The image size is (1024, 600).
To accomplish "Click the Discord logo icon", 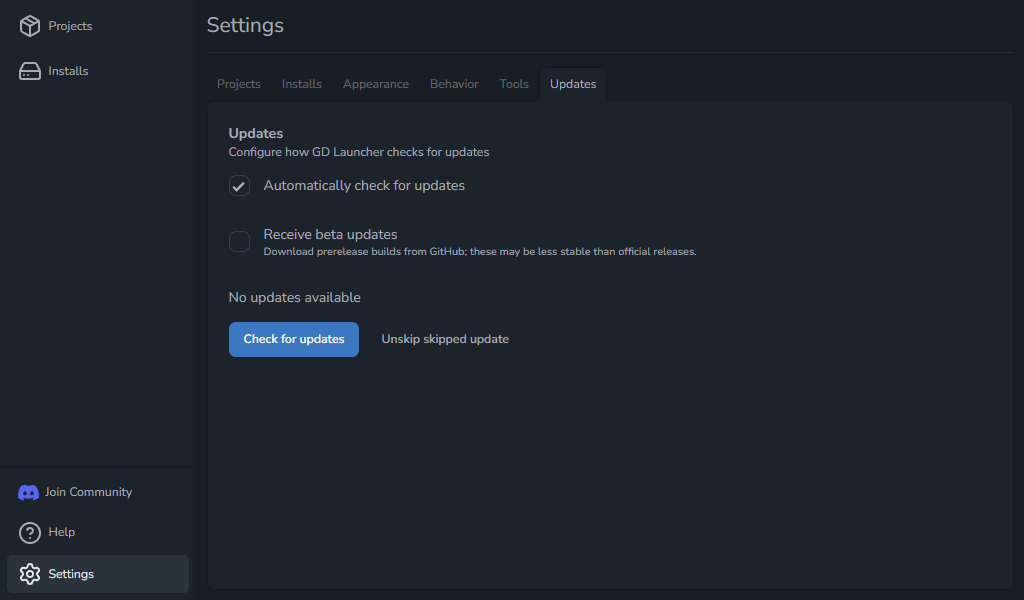I will tap(28, 492).
